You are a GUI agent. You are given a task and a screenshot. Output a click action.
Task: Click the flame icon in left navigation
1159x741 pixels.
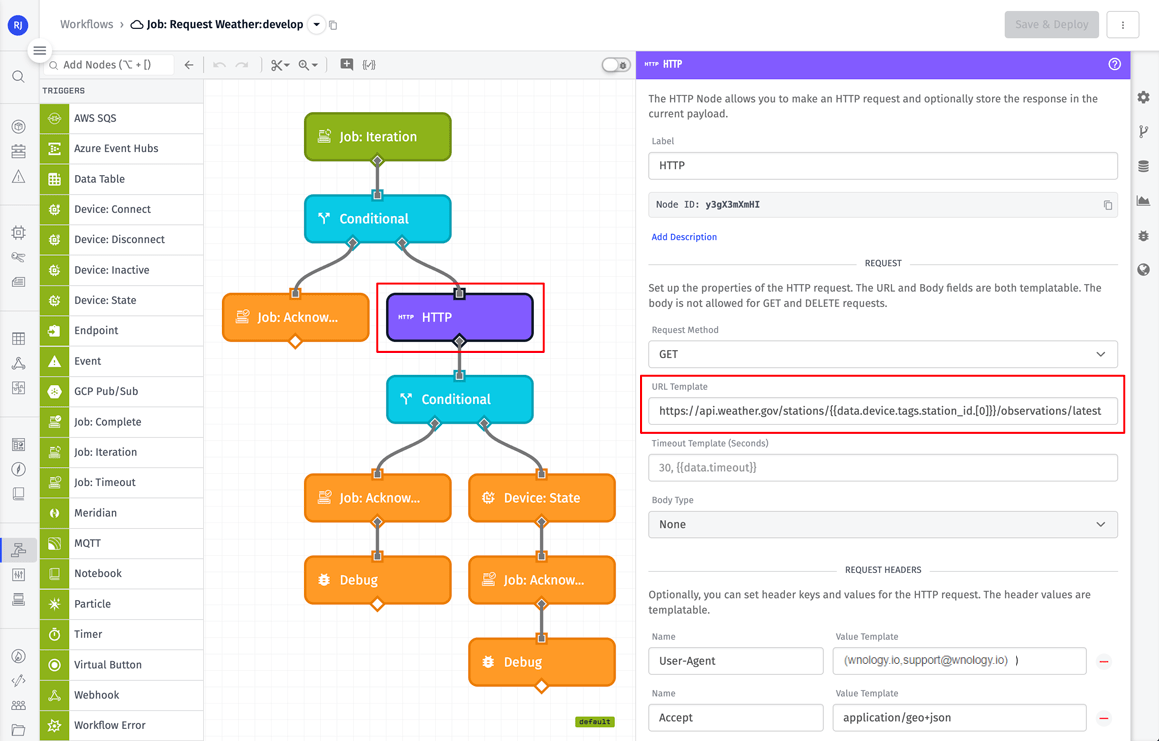[18, 656]
